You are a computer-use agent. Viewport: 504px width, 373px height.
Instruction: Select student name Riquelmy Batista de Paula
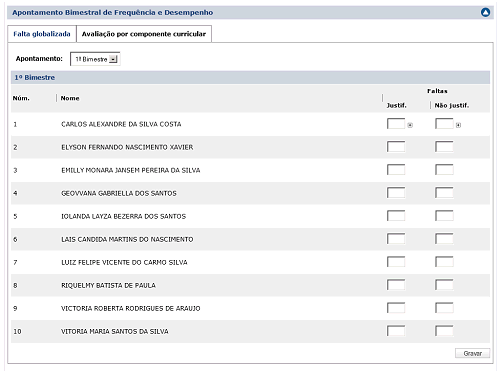point(108,285)
